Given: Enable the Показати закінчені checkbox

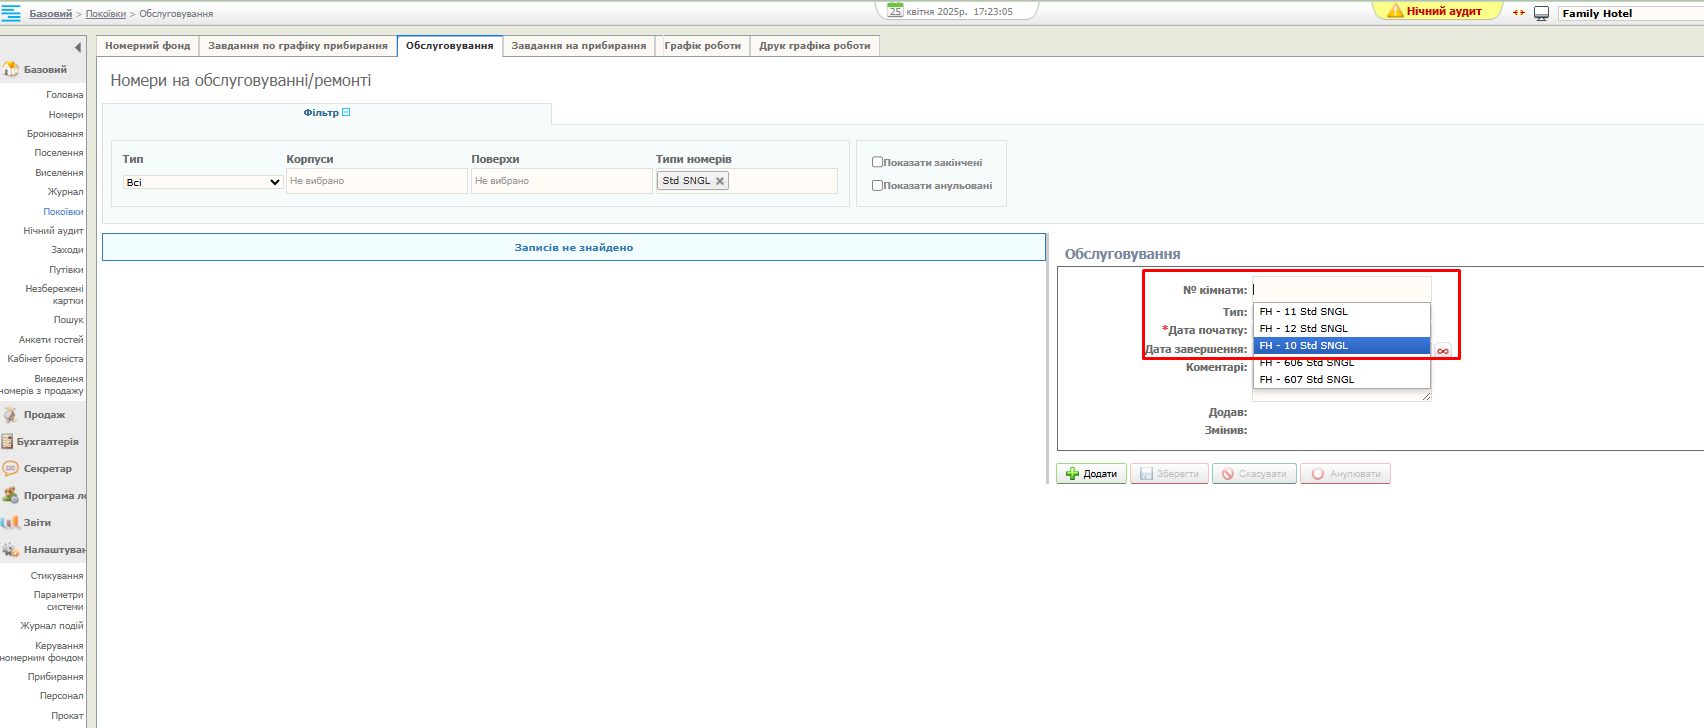Looking at the screenshot, I should pyautogui.click(x=877, y=162).
